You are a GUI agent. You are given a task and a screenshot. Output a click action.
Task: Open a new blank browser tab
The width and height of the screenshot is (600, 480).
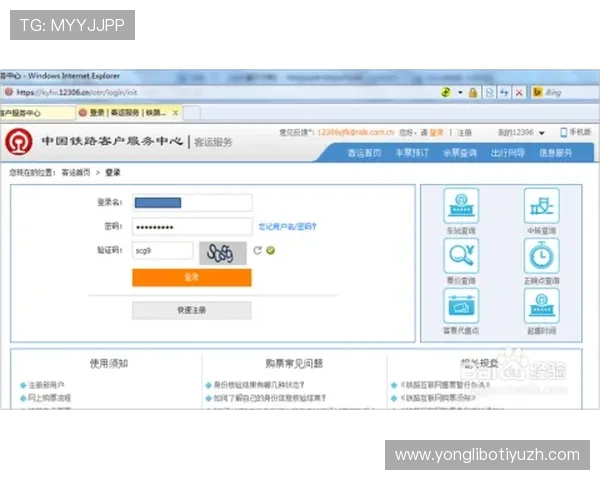192,113
